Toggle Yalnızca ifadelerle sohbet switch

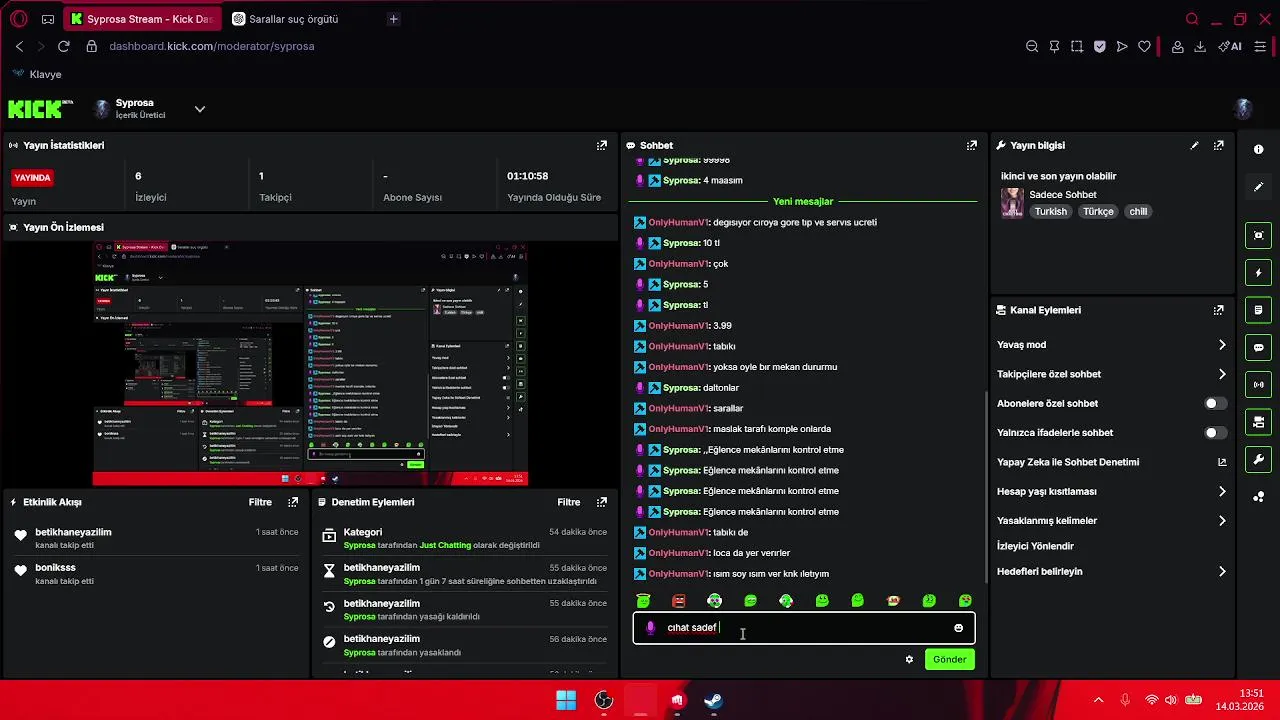click(x=1215, y=433)
